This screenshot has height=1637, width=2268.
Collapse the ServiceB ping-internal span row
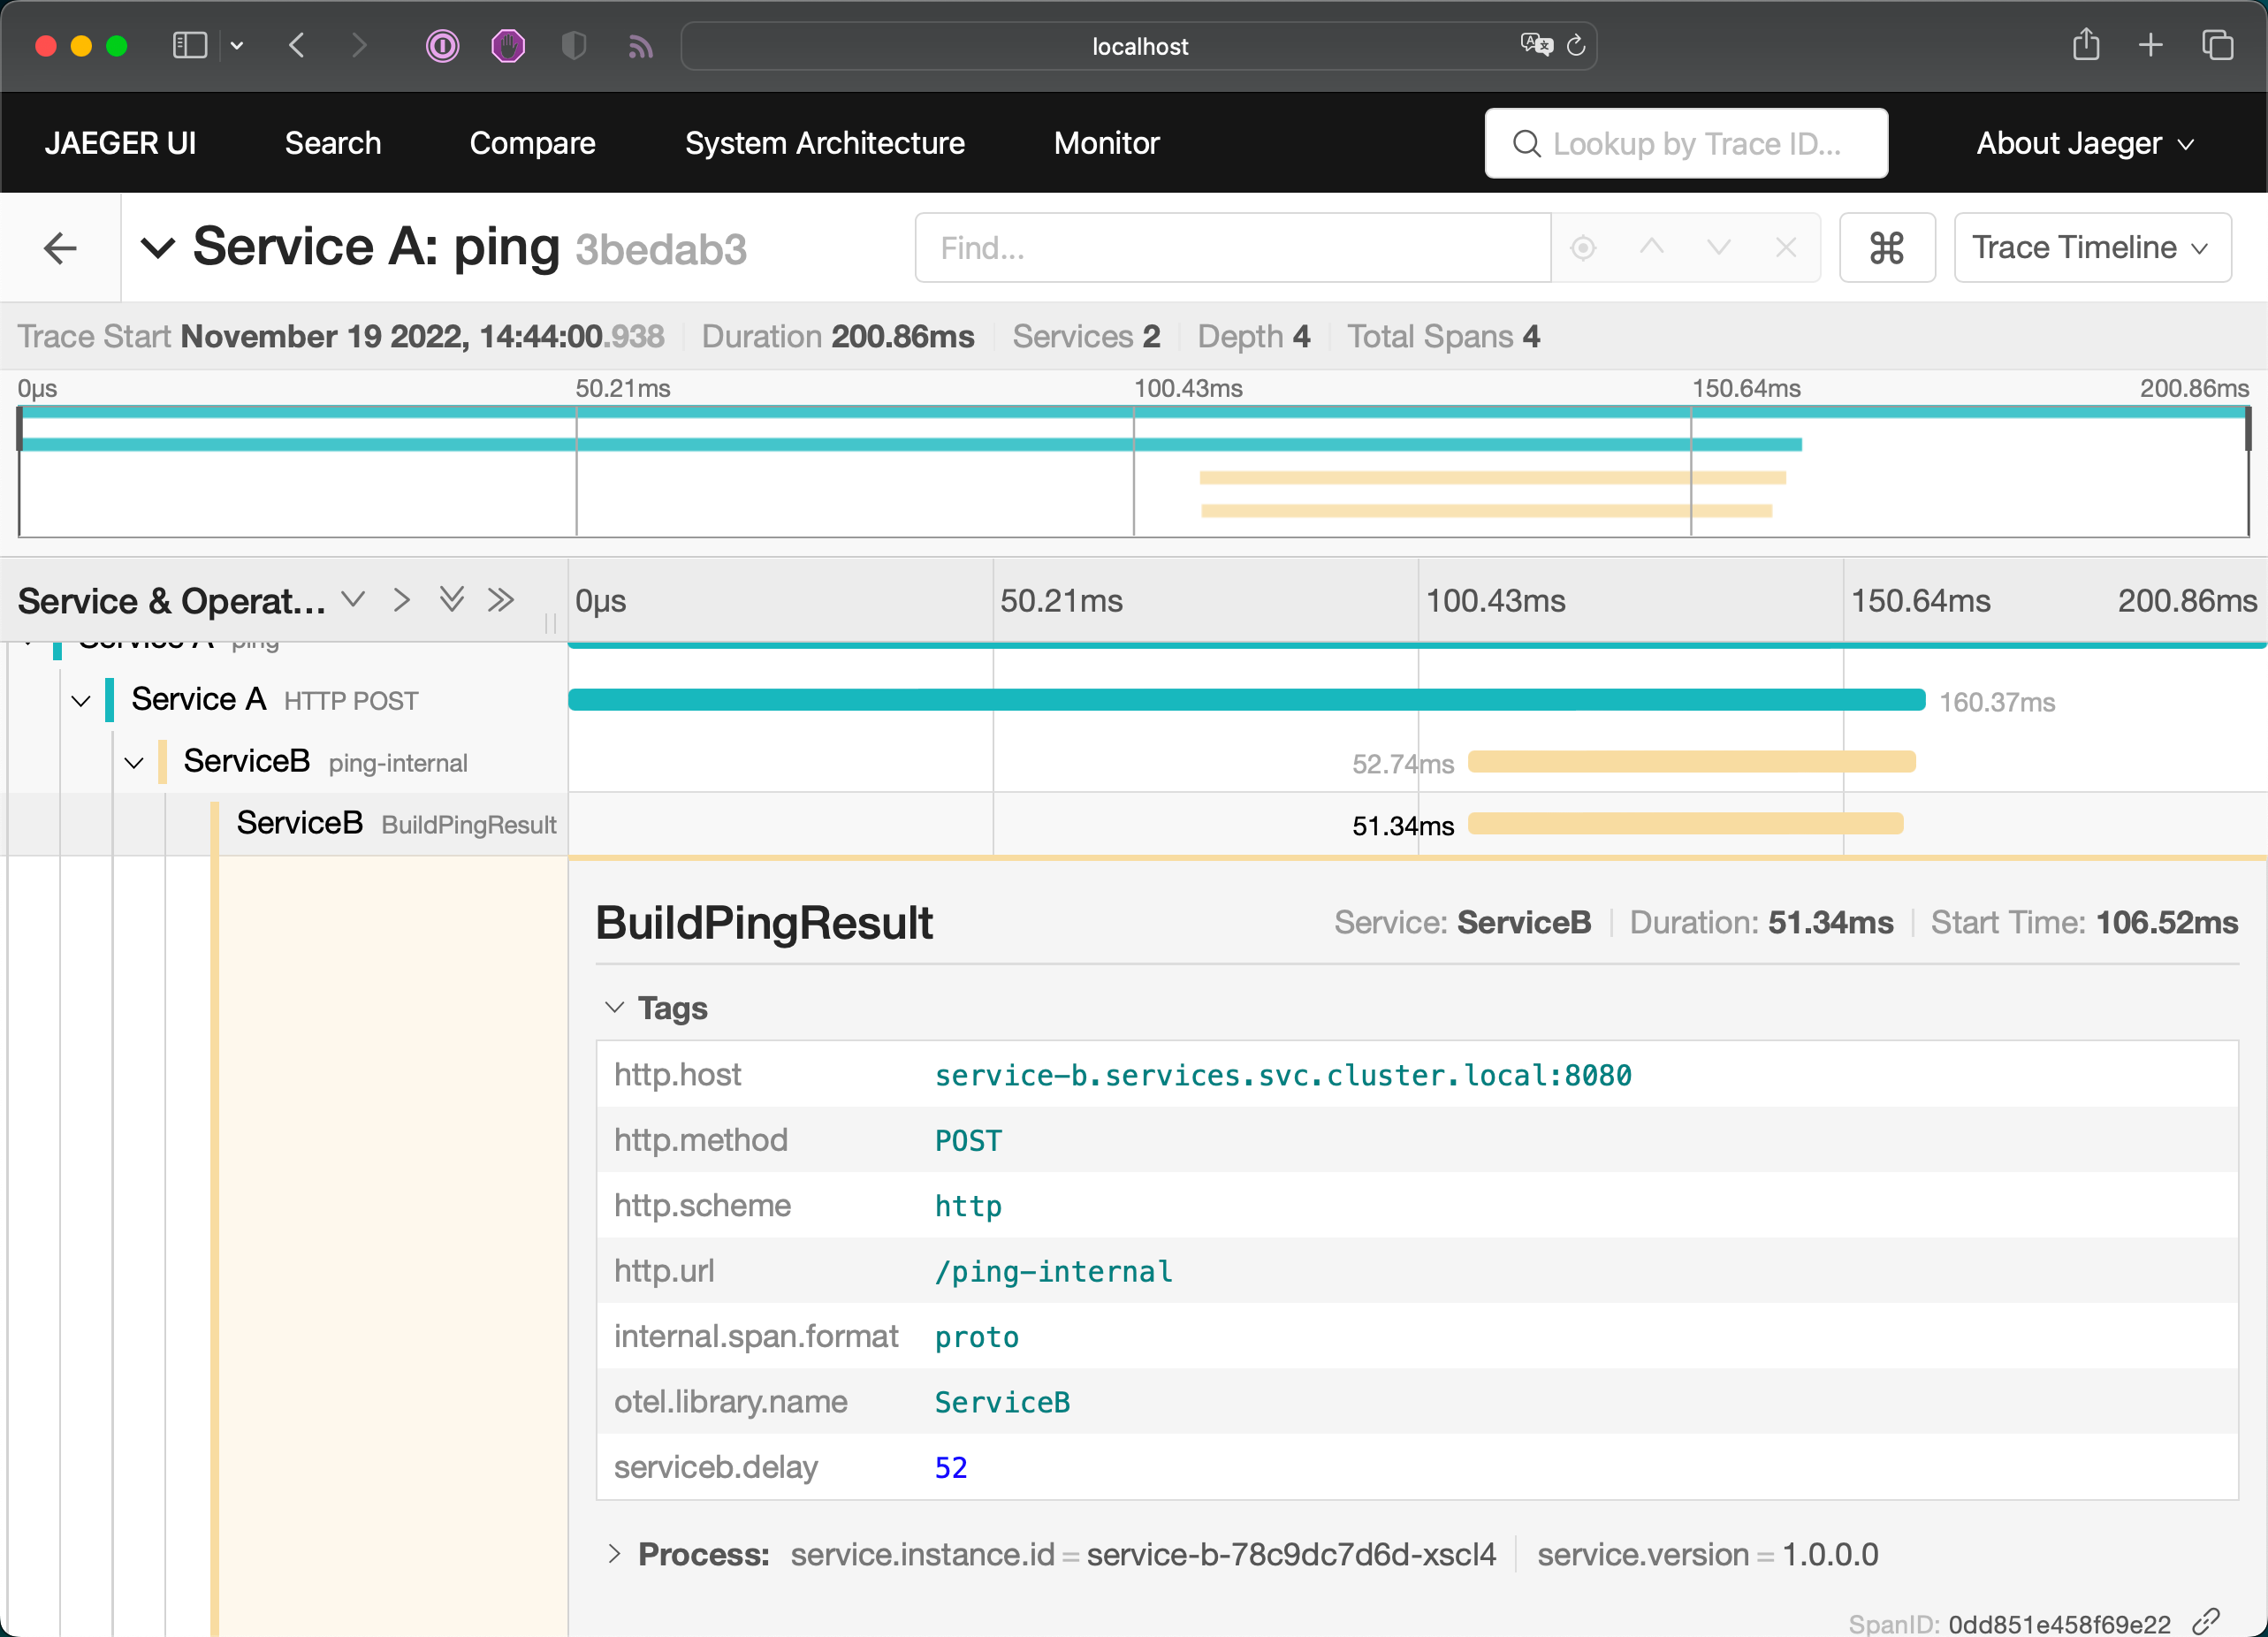pos(133,763)
